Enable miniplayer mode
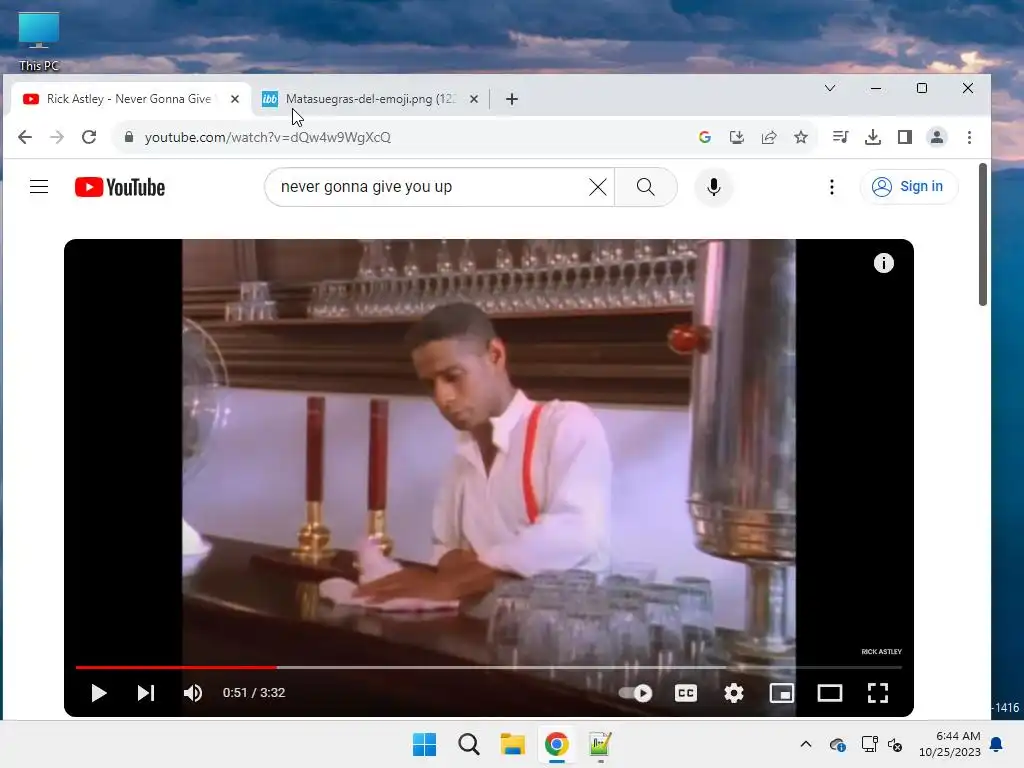 781,693
